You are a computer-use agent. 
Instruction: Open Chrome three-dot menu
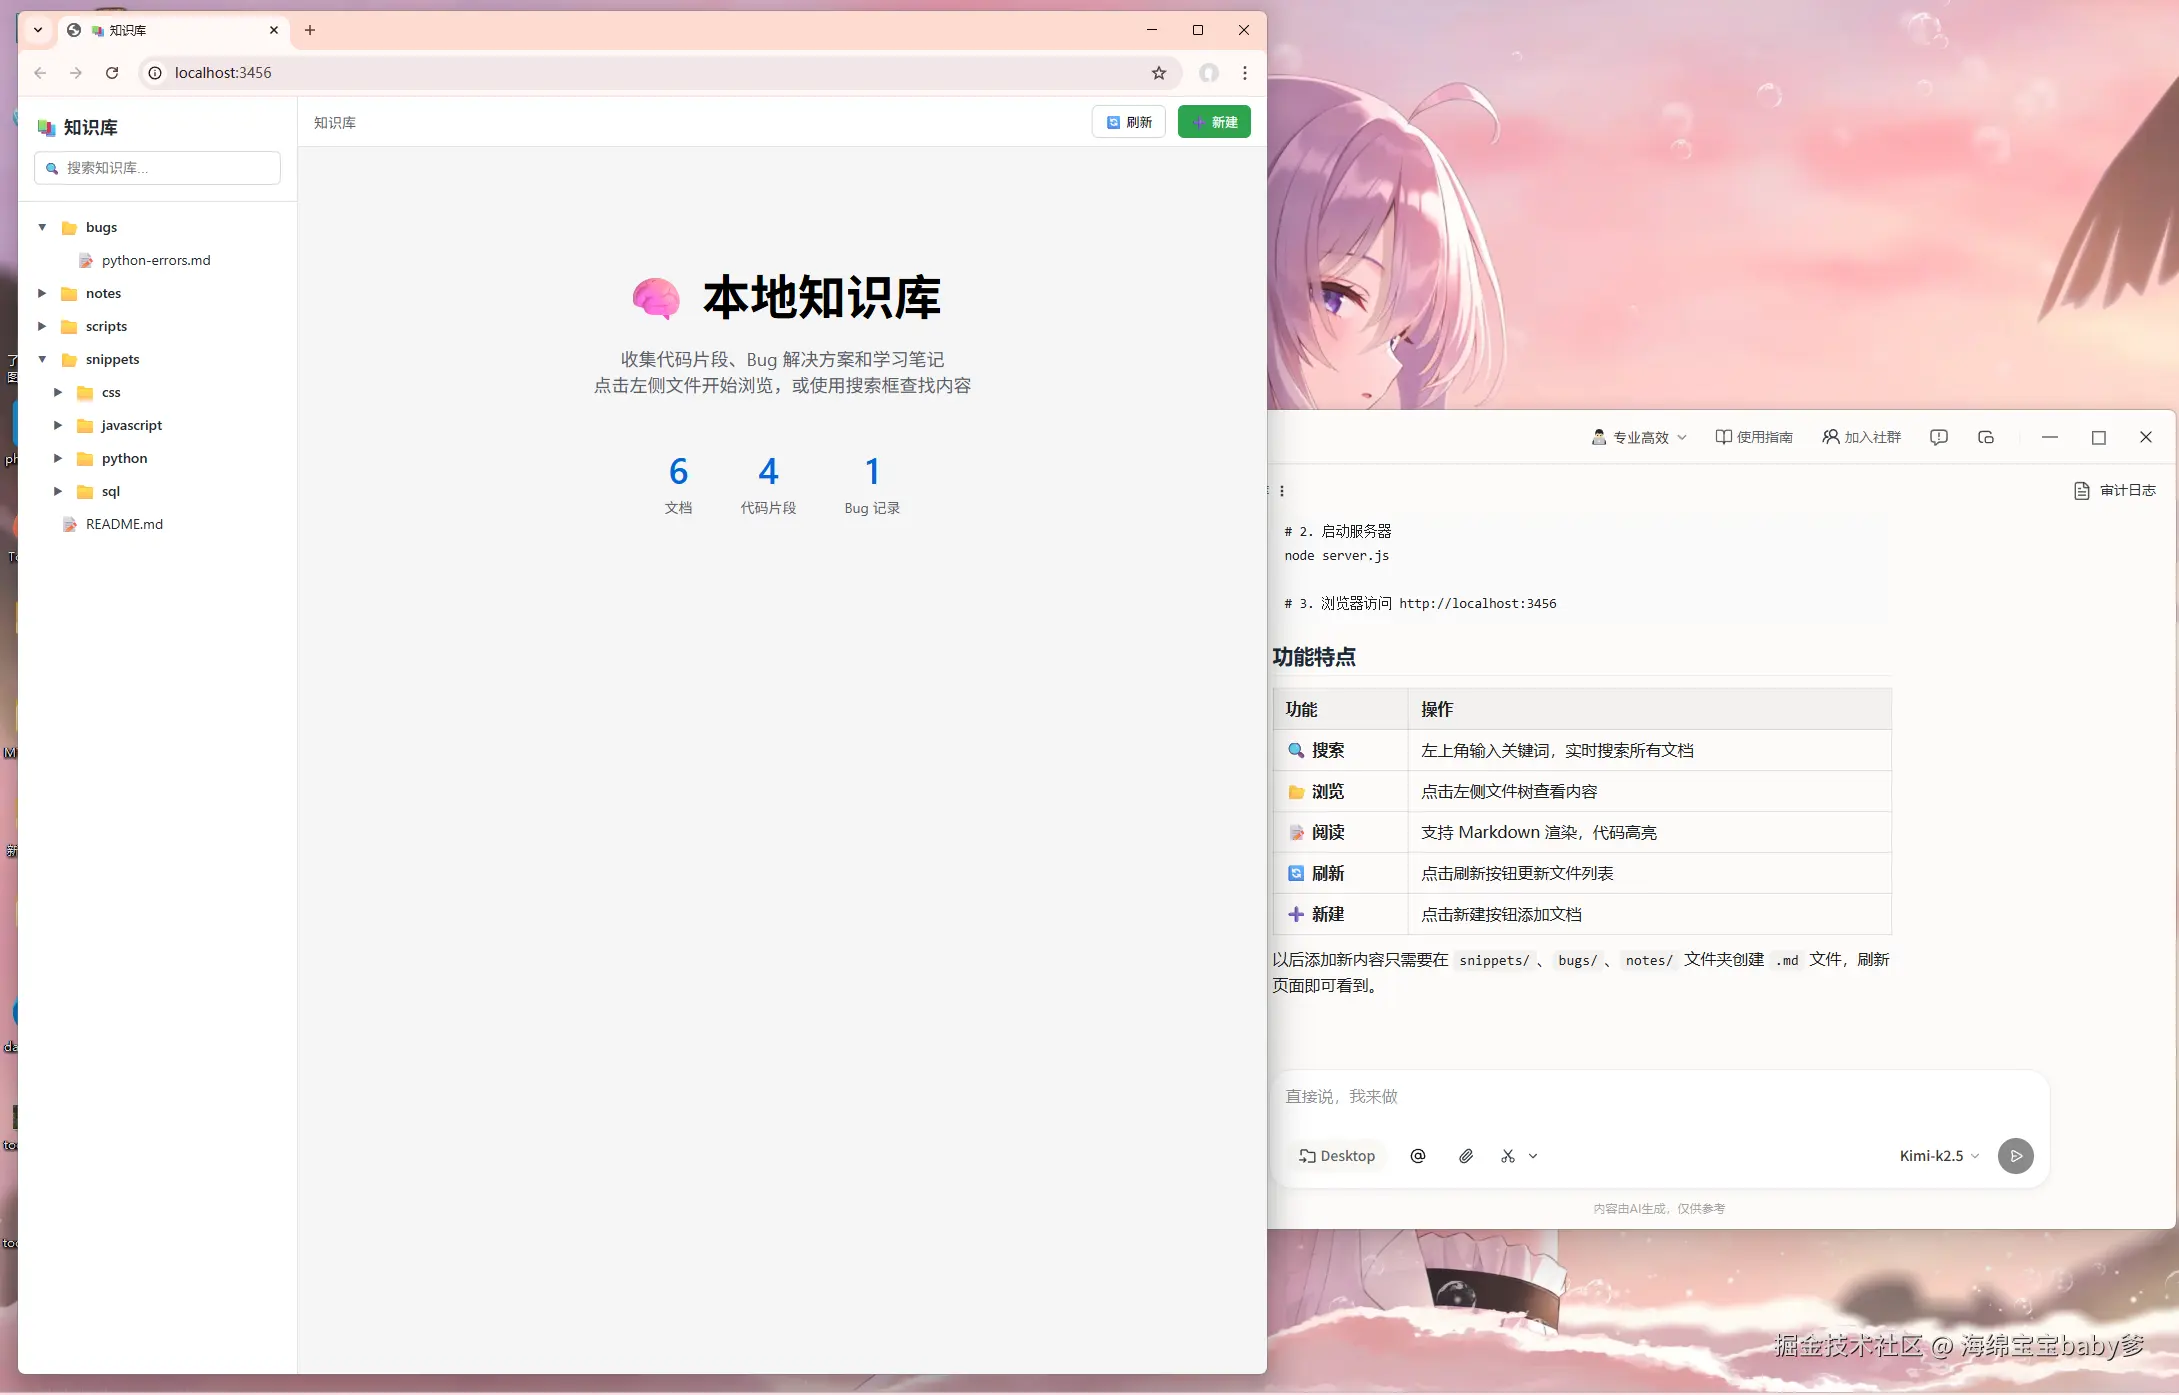1245,73
